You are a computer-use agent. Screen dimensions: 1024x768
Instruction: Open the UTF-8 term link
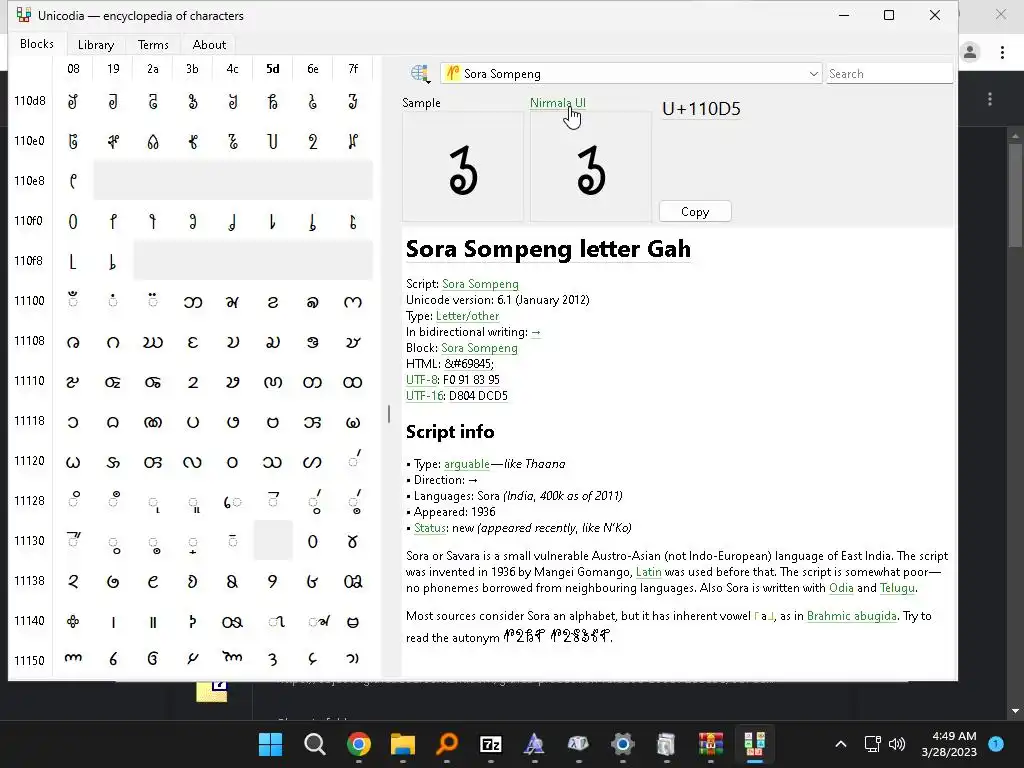[421, 380]
